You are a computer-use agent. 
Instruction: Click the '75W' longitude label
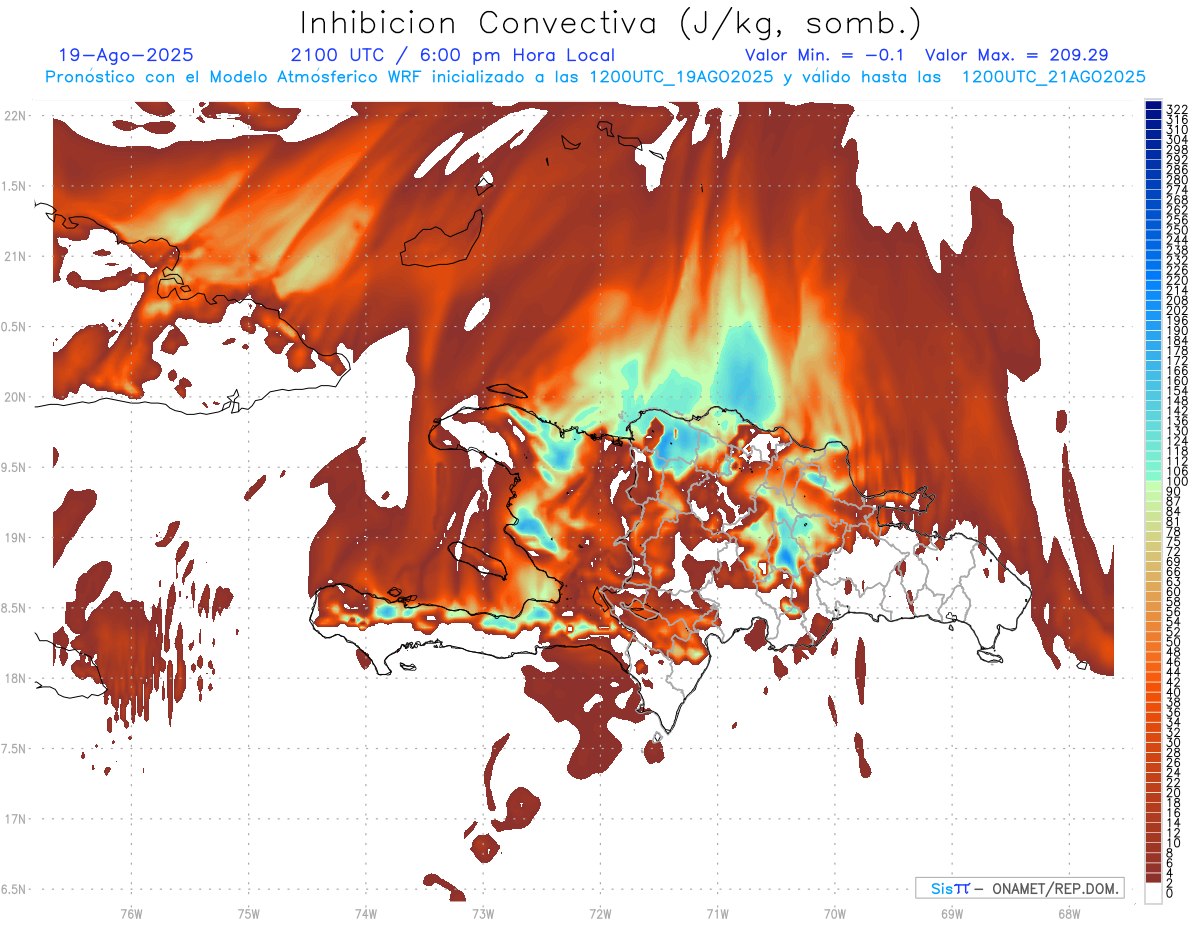[x=249, y=913]
